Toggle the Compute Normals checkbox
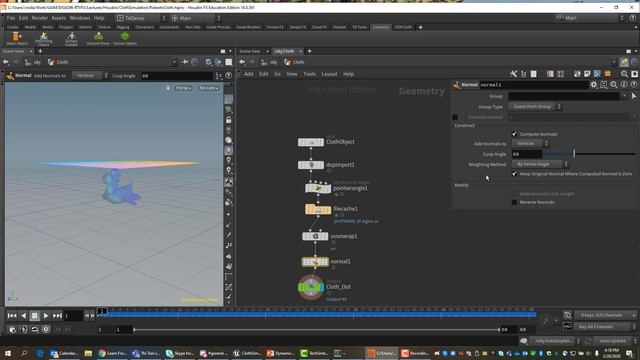The width and height of the screenshot is (640, 360). pos(514,134)
